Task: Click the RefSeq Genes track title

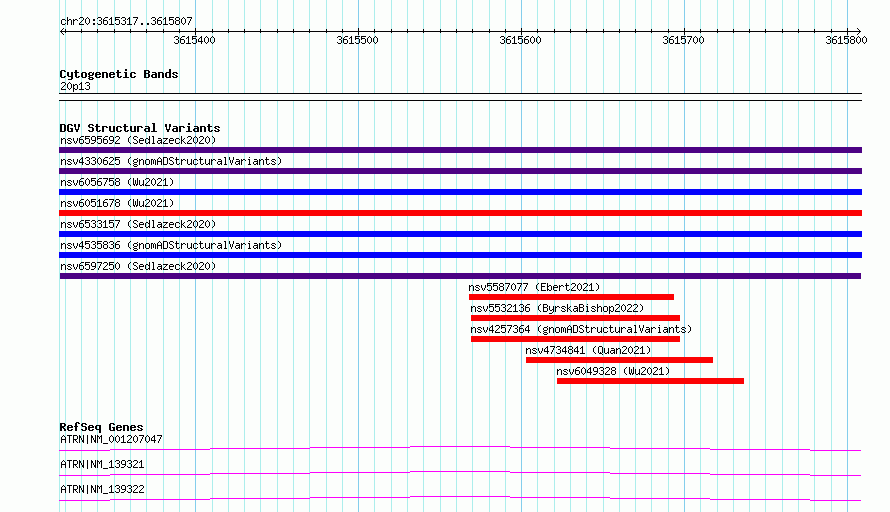Action: [x=101, y=427]
